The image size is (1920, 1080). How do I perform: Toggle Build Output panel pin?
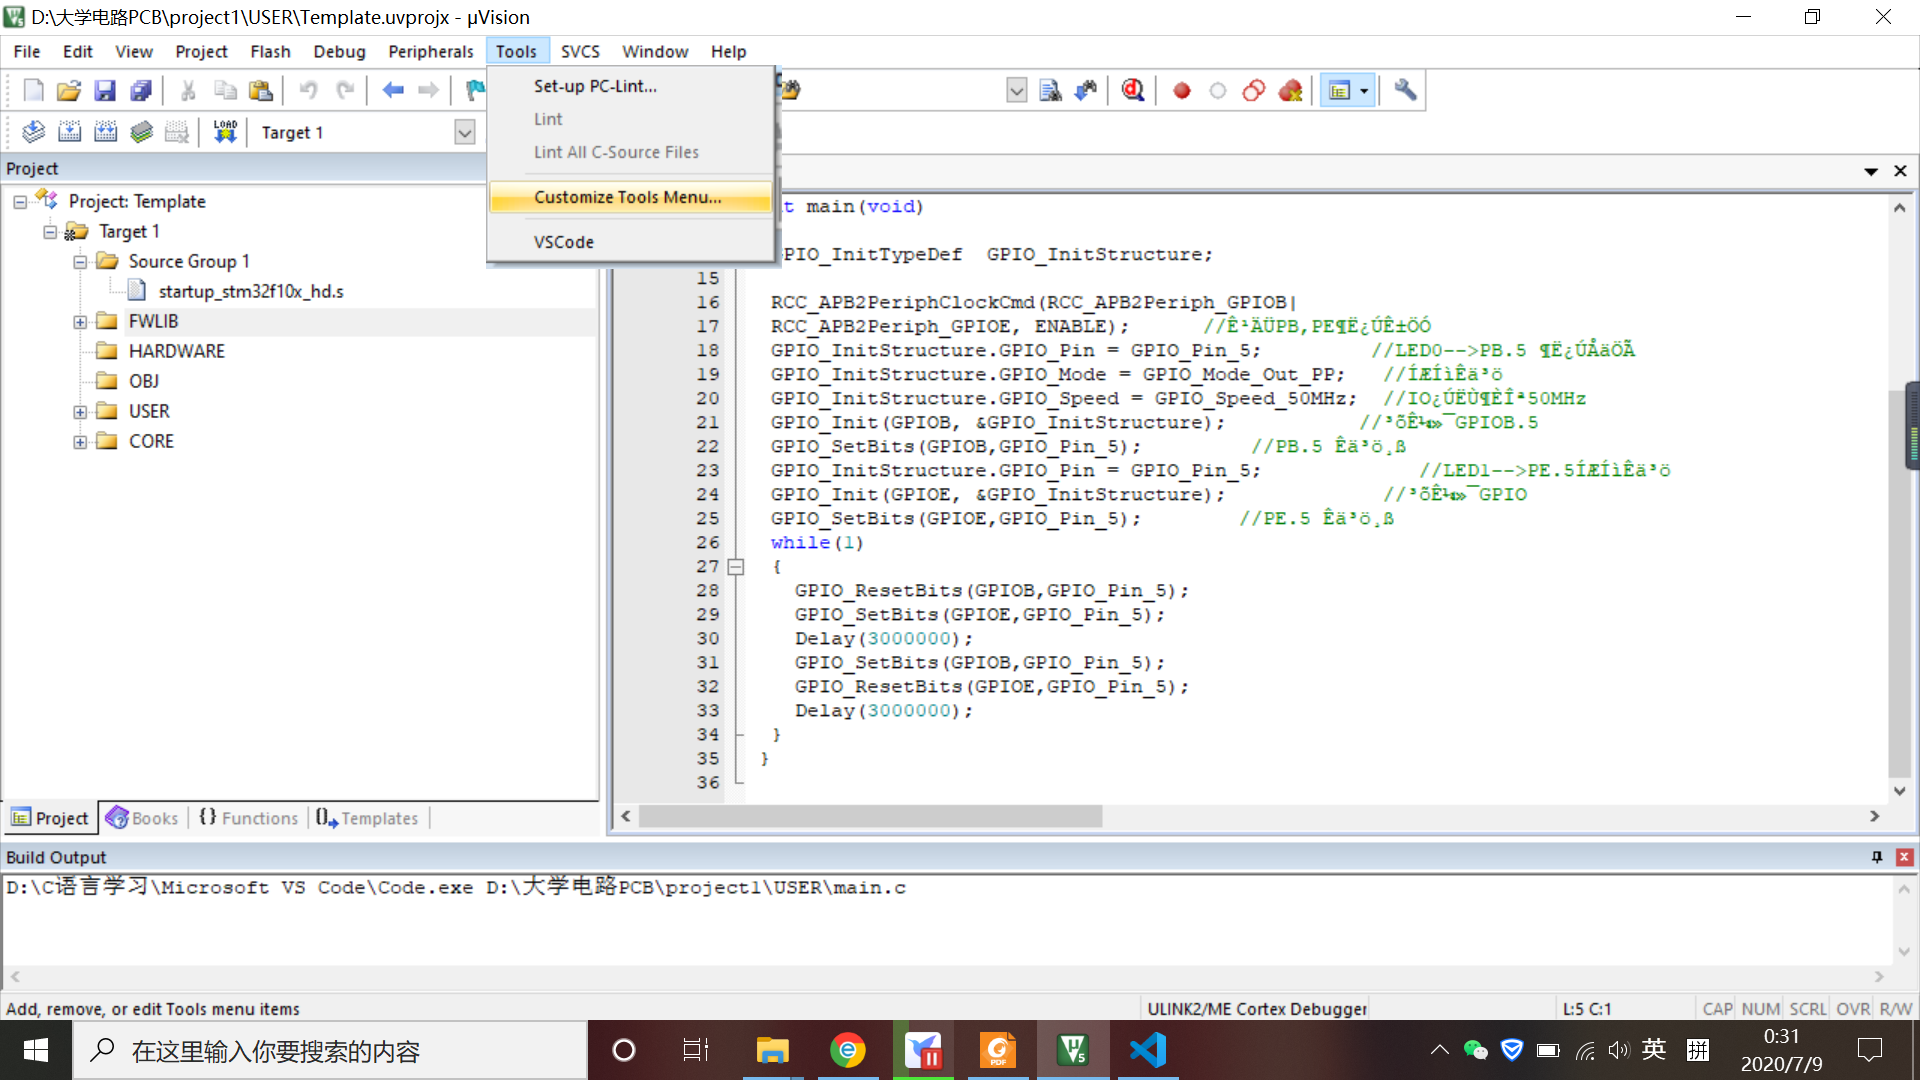coord(1876,857)
